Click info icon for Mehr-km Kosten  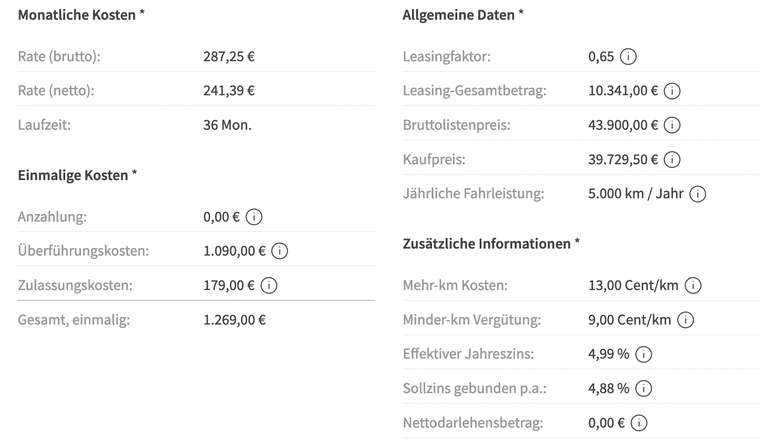tap(693, 285)
